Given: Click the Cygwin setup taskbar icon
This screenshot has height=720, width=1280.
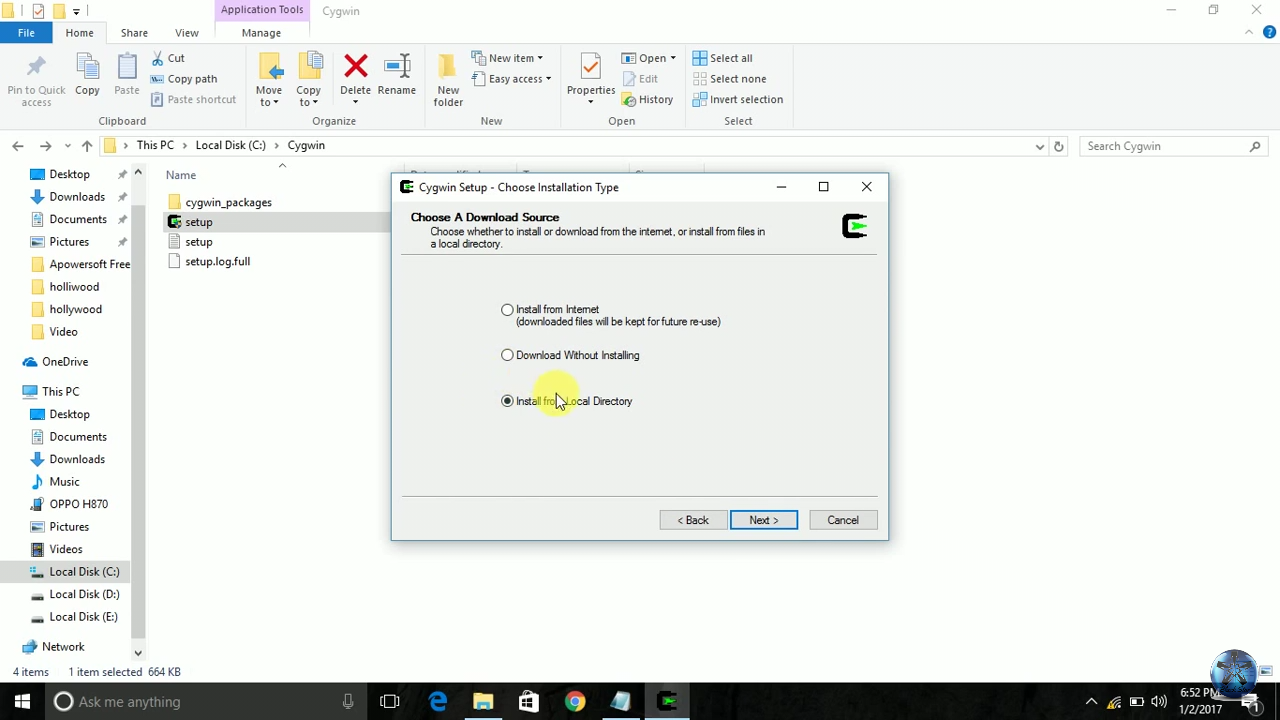Looking at the screenshot, I should 666,702.
